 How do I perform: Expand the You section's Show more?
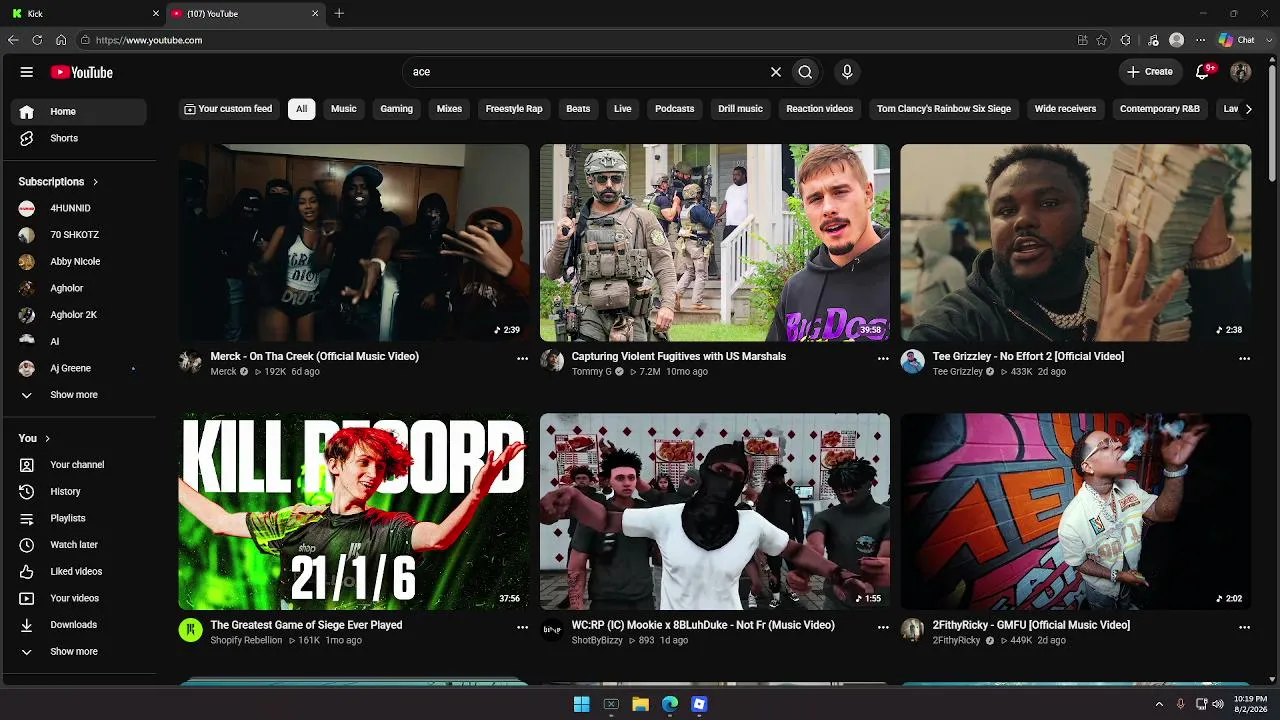[x=80, y=652]
